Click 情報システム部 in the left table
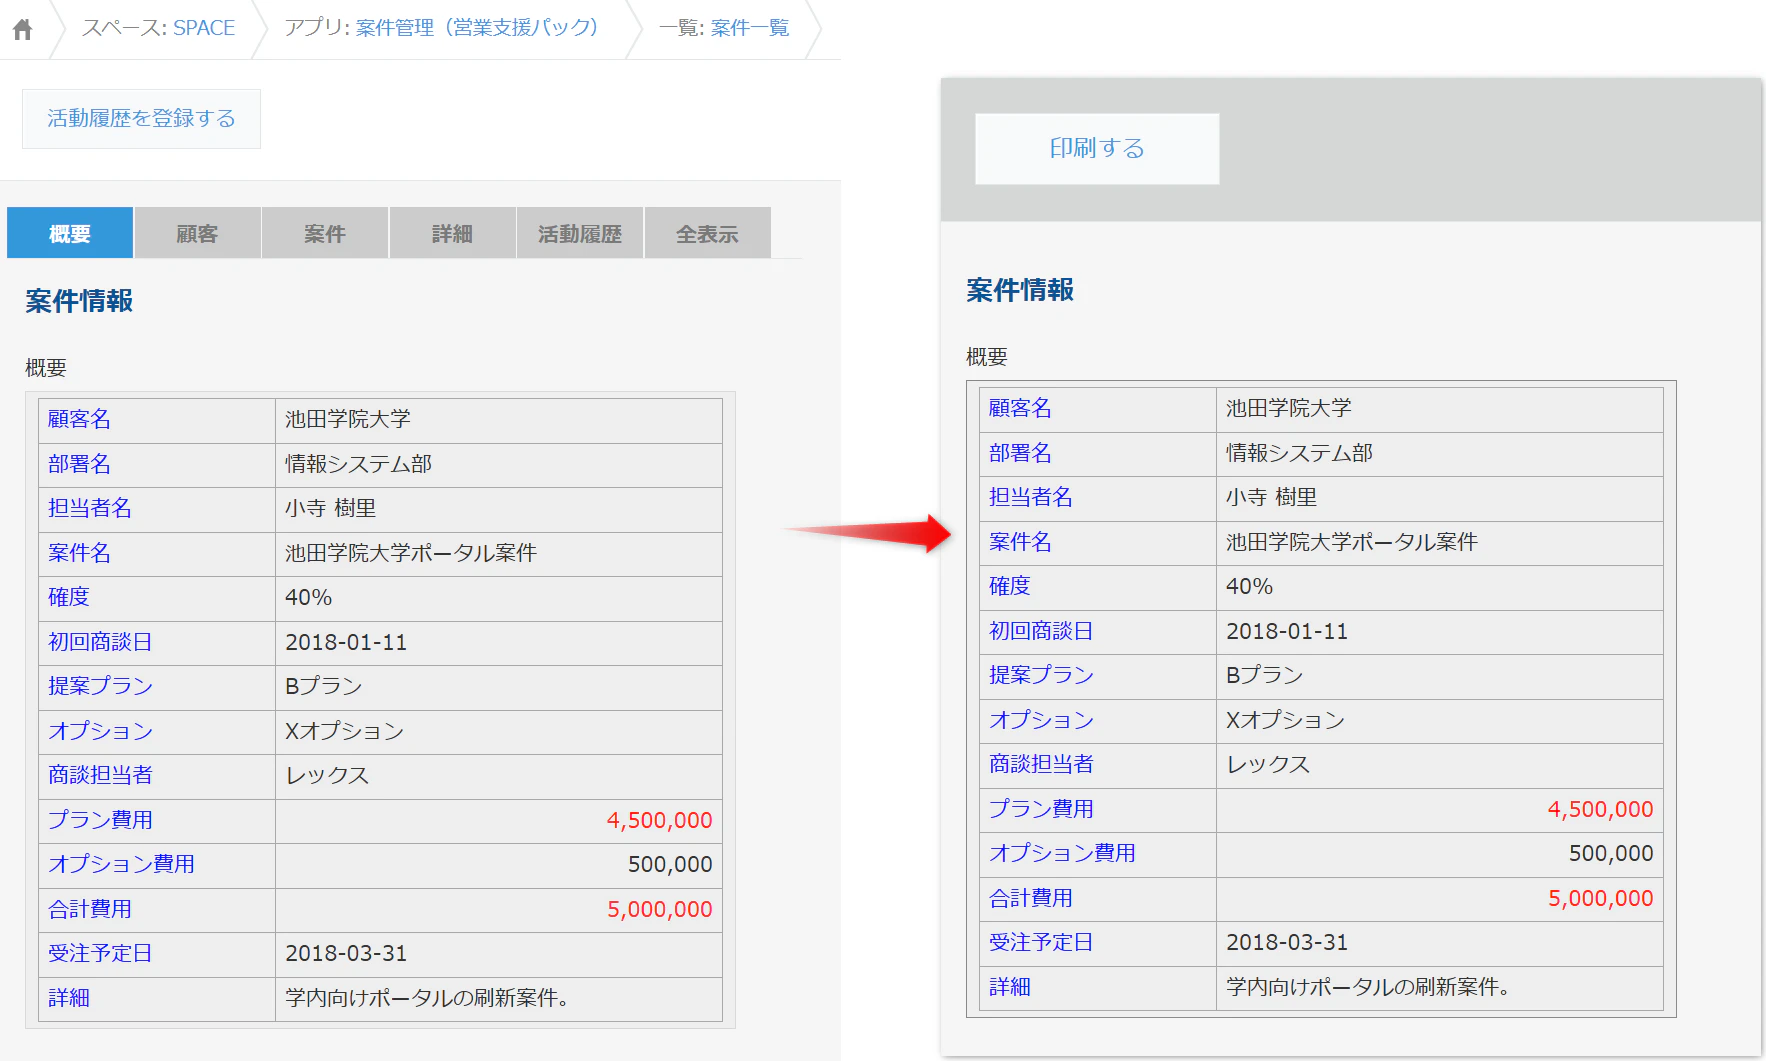 [359, 464]
